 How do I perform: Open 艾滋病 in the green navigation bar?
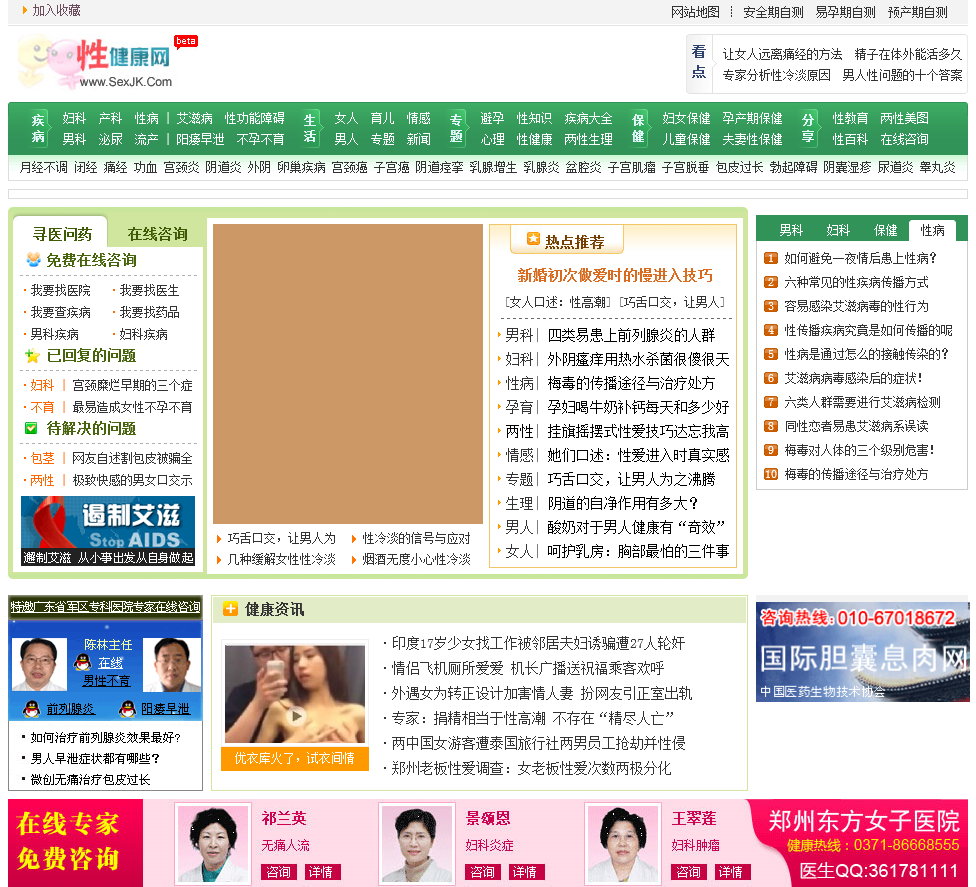pyautogui.click(x=194, y=118)
